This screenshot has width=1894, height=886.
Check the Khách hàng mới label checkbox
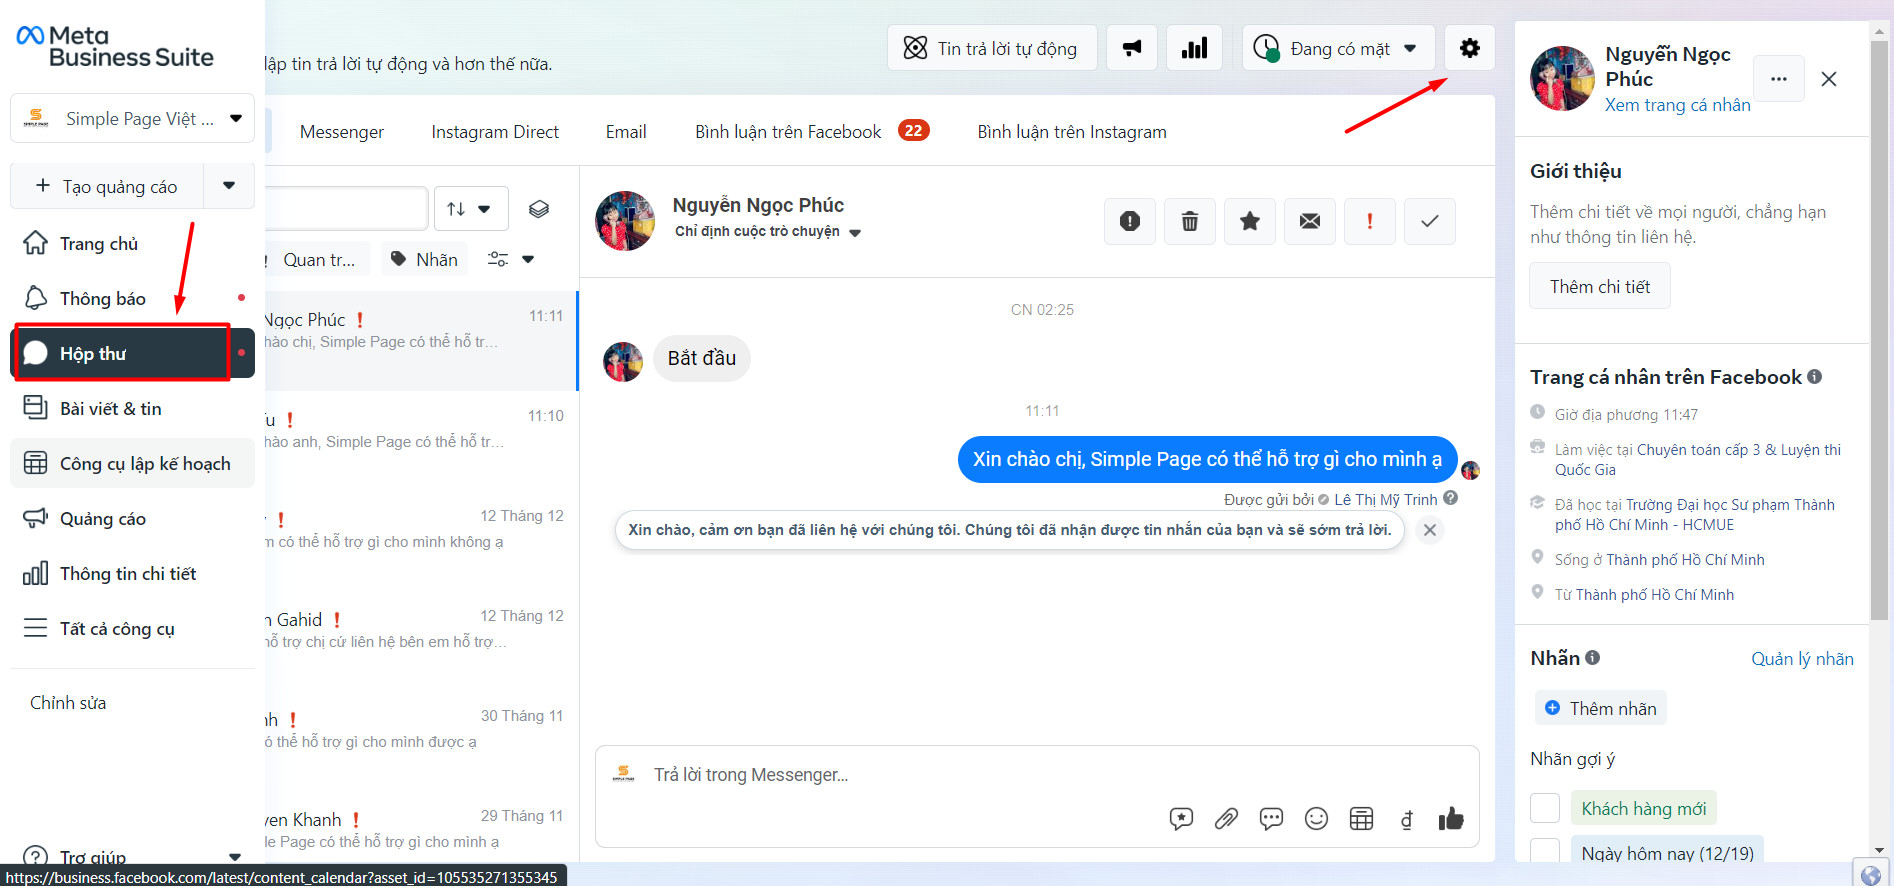1545,808
